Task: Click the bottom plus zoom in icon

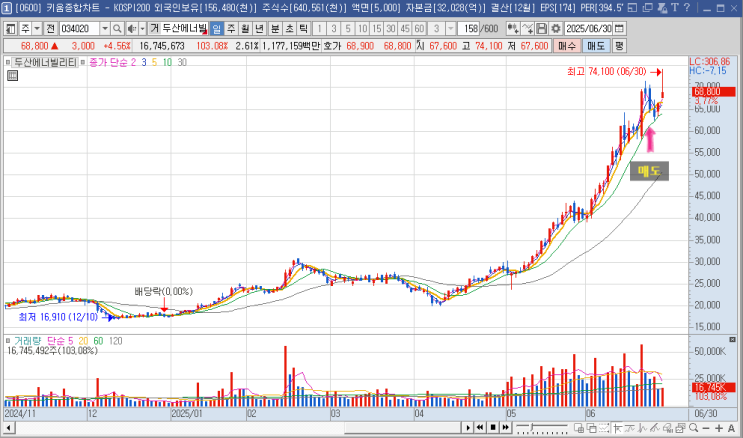Action: (x=719, y=428)
